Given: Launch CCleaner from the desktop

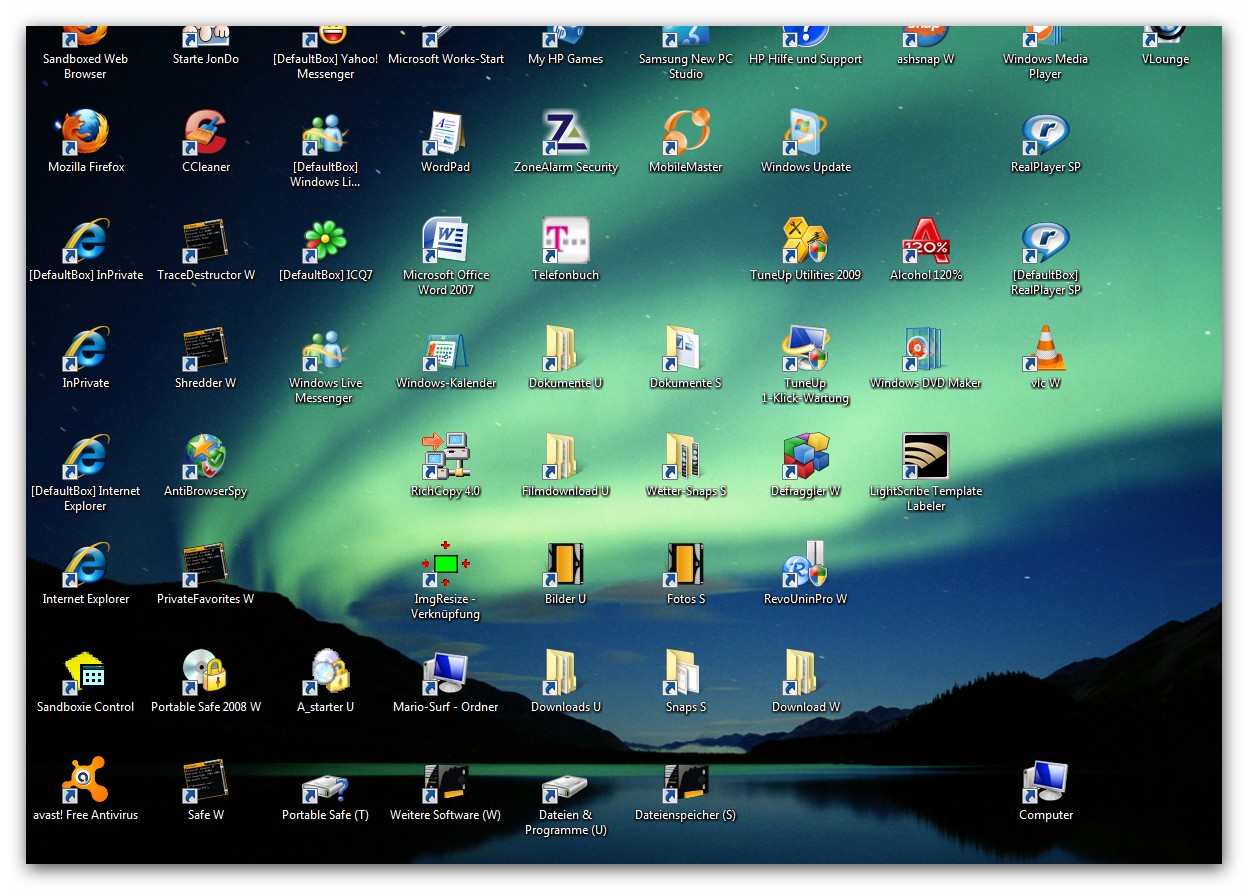Looking at the screenshot, I should [206, 134].
